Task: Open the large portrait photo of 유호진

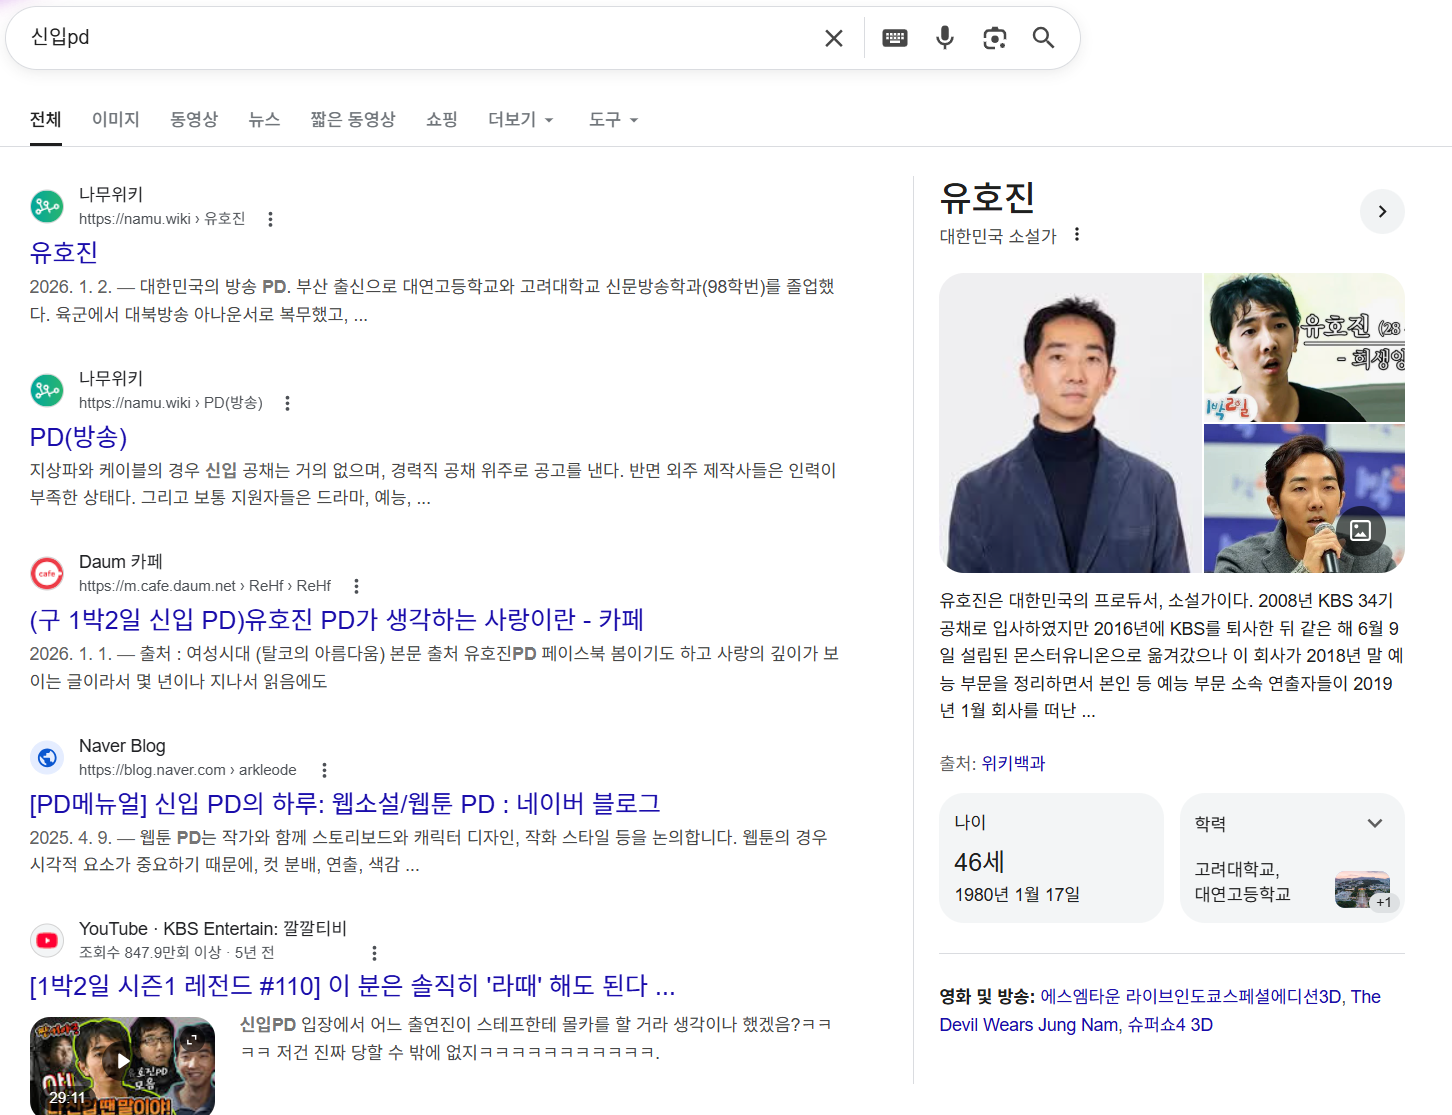Action: pos(1070,423)
